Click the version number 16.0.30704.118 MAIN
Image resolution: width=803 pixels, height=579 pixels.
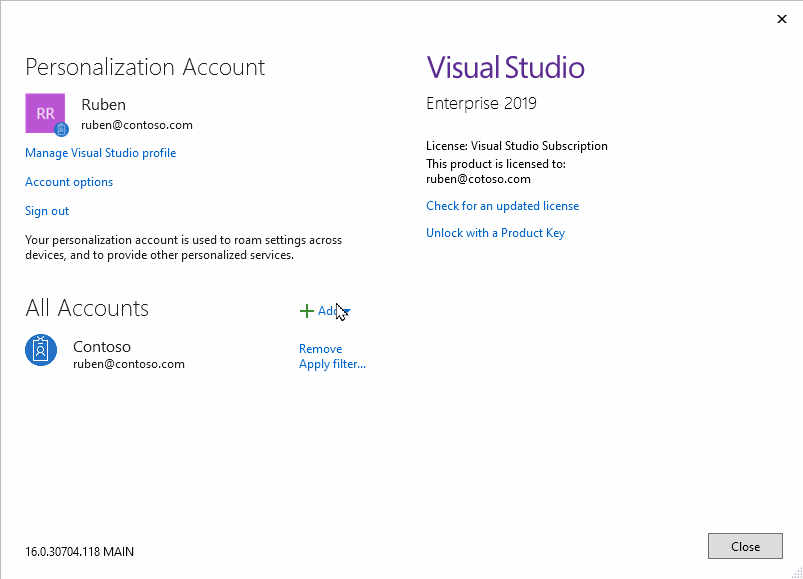coord(78,551)
